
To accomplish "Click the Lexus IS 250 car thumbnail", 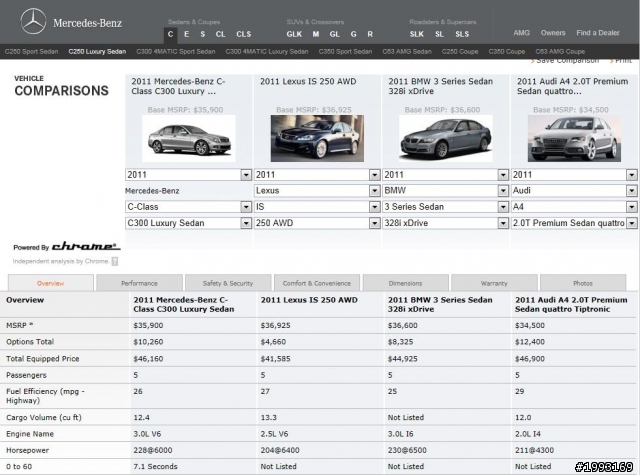I will [317, 139].
